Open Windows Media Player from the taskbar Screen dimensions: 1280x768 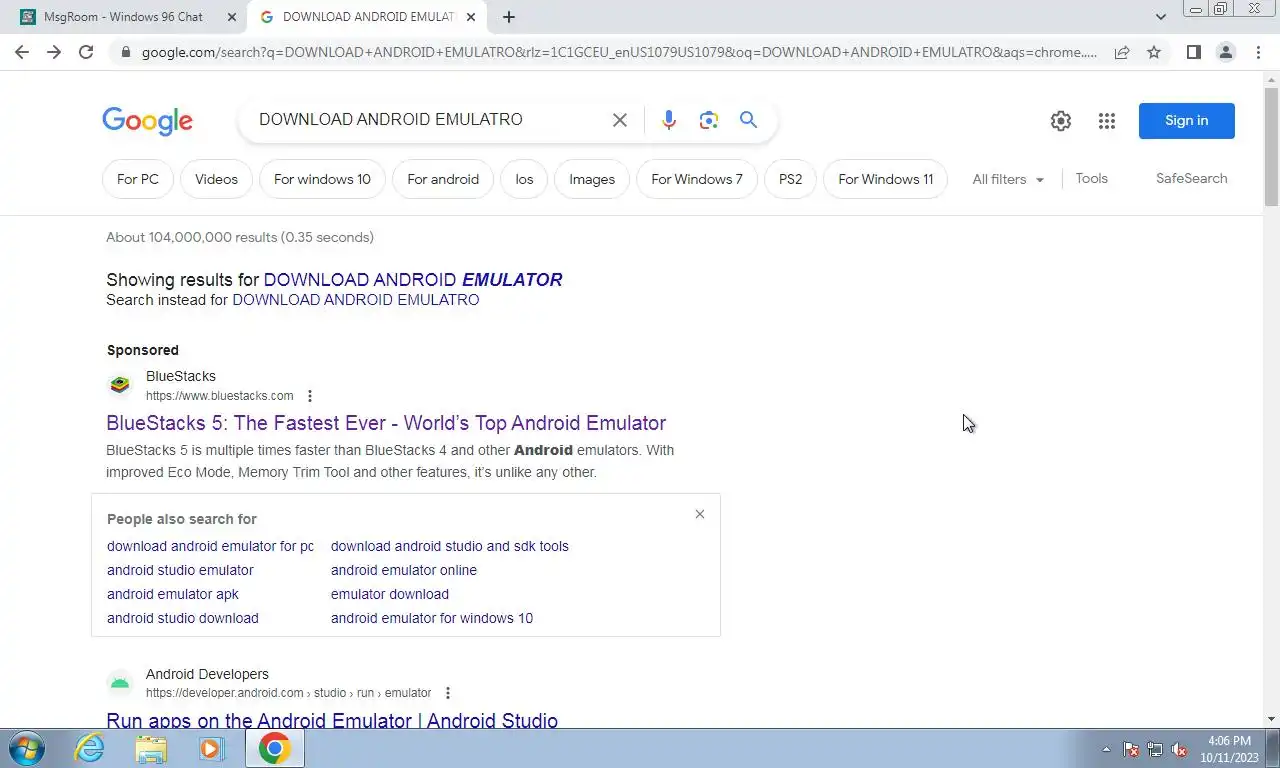coord(211,748)
